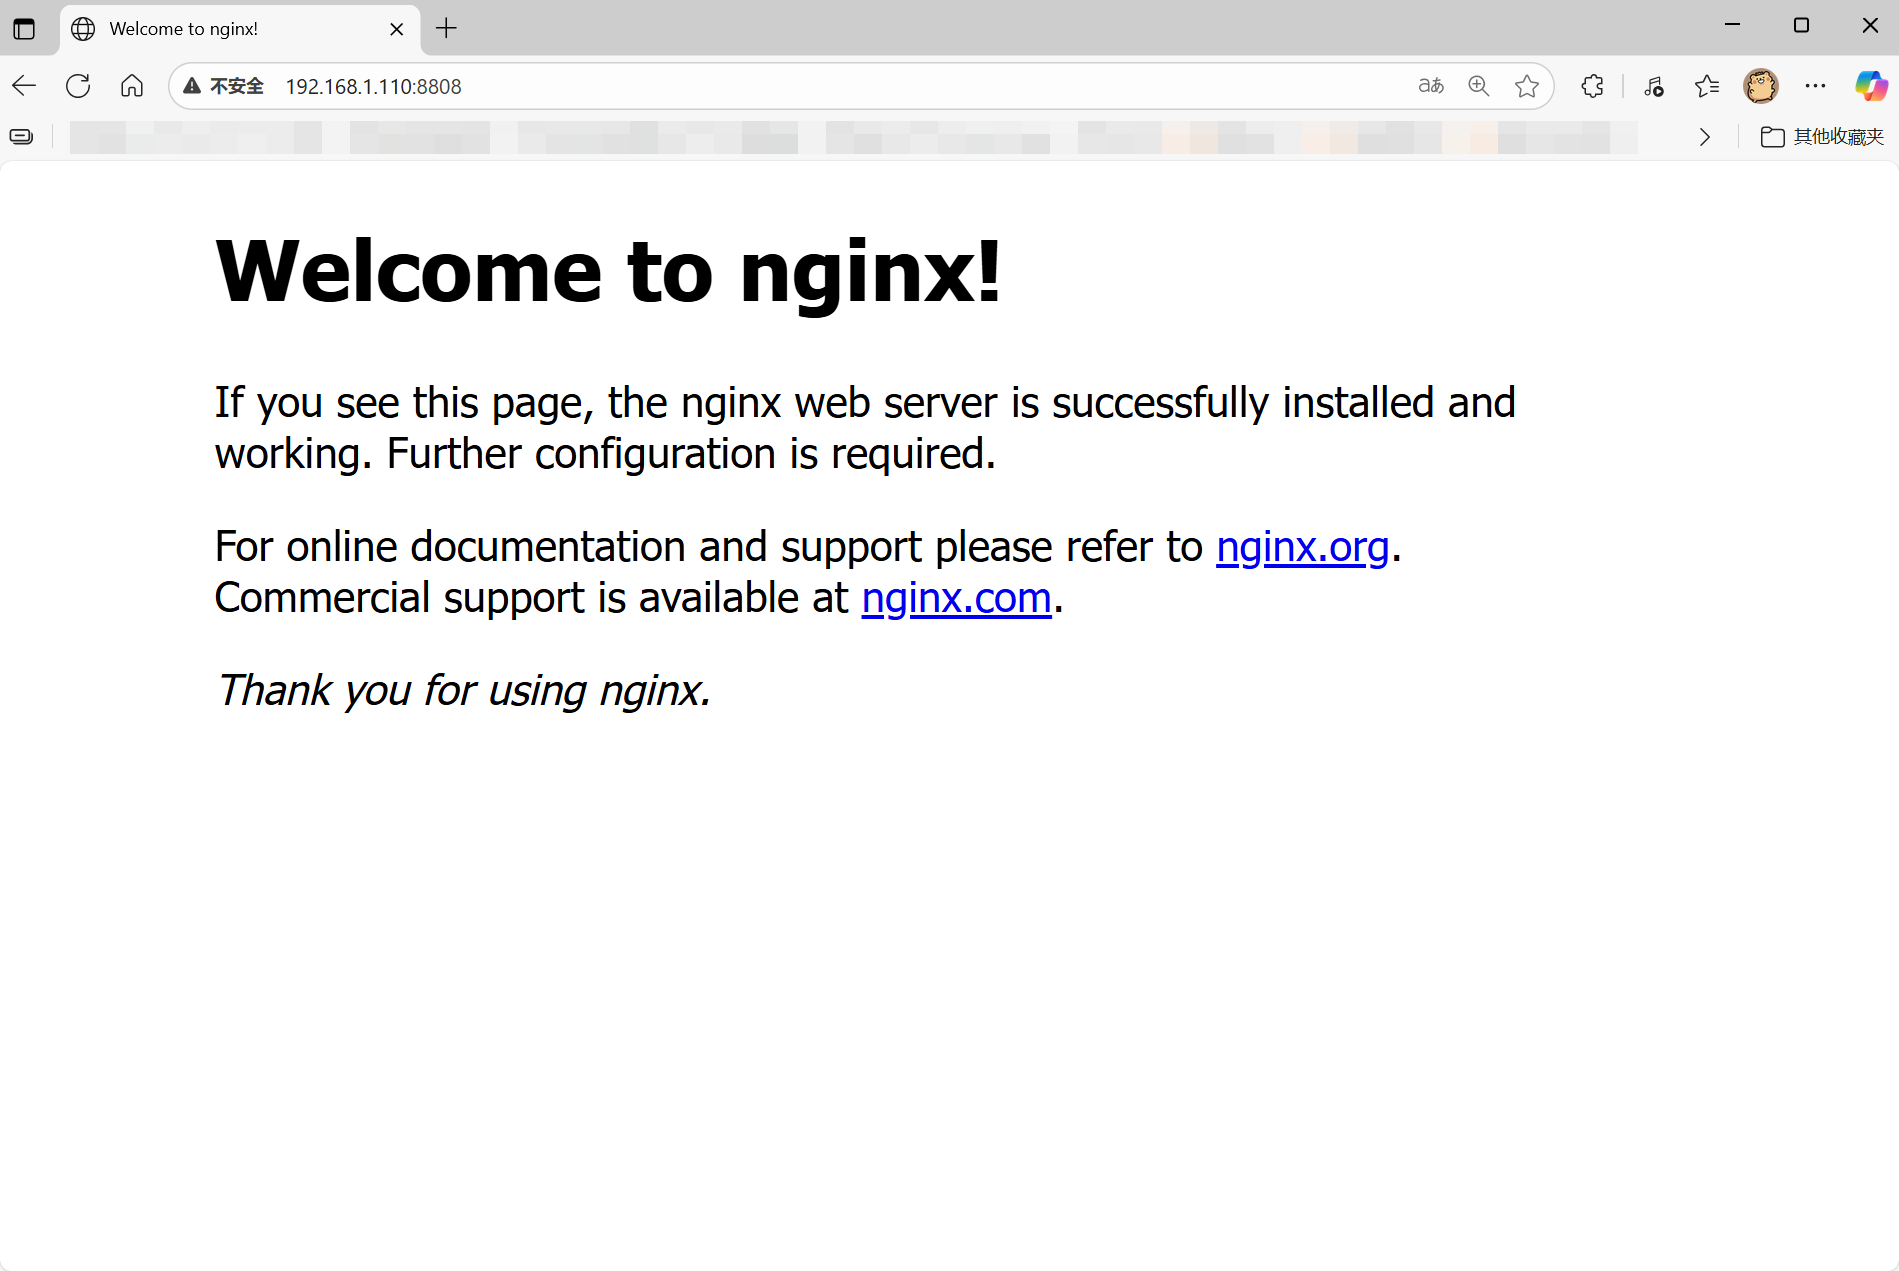Click the 不安全 security warning indicator

point(224,86)
